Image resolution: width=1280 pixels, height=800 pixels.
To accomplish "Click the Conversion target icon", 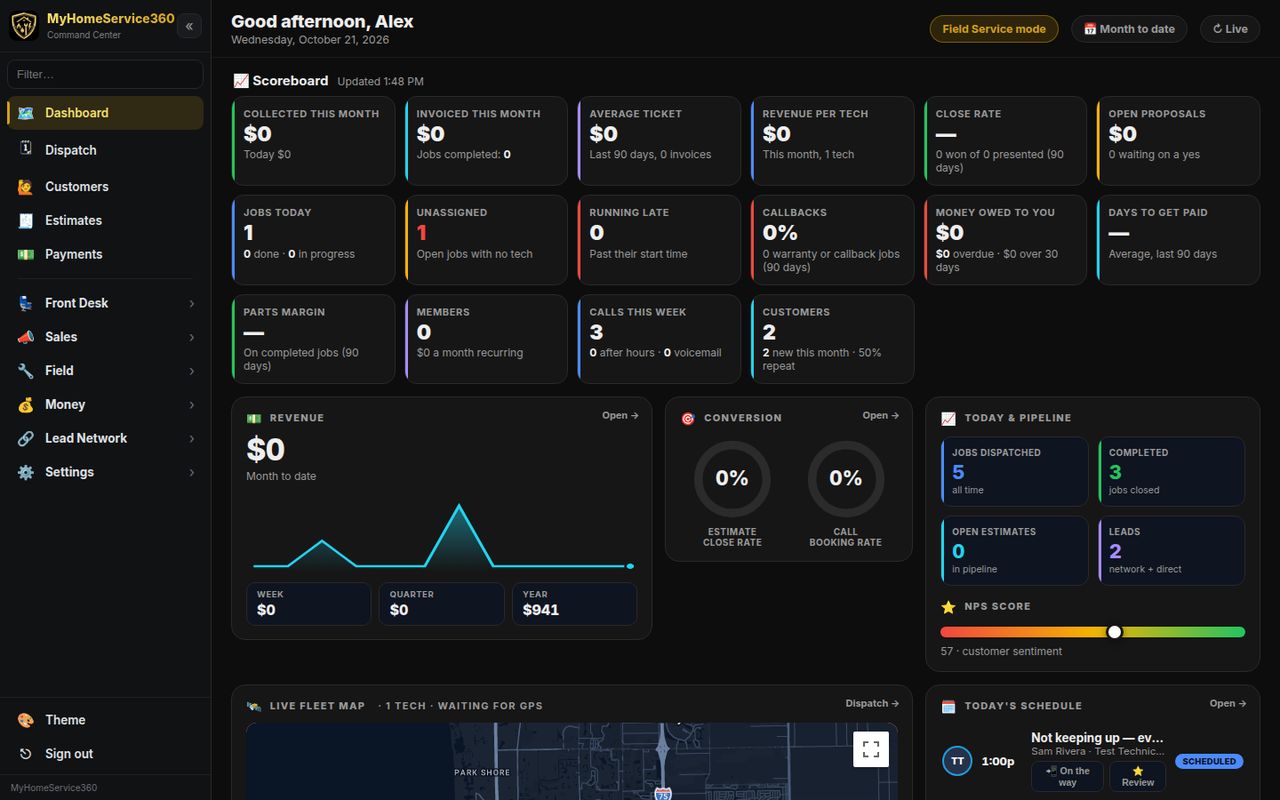I will pyautogui.click(x=688, y=418).
